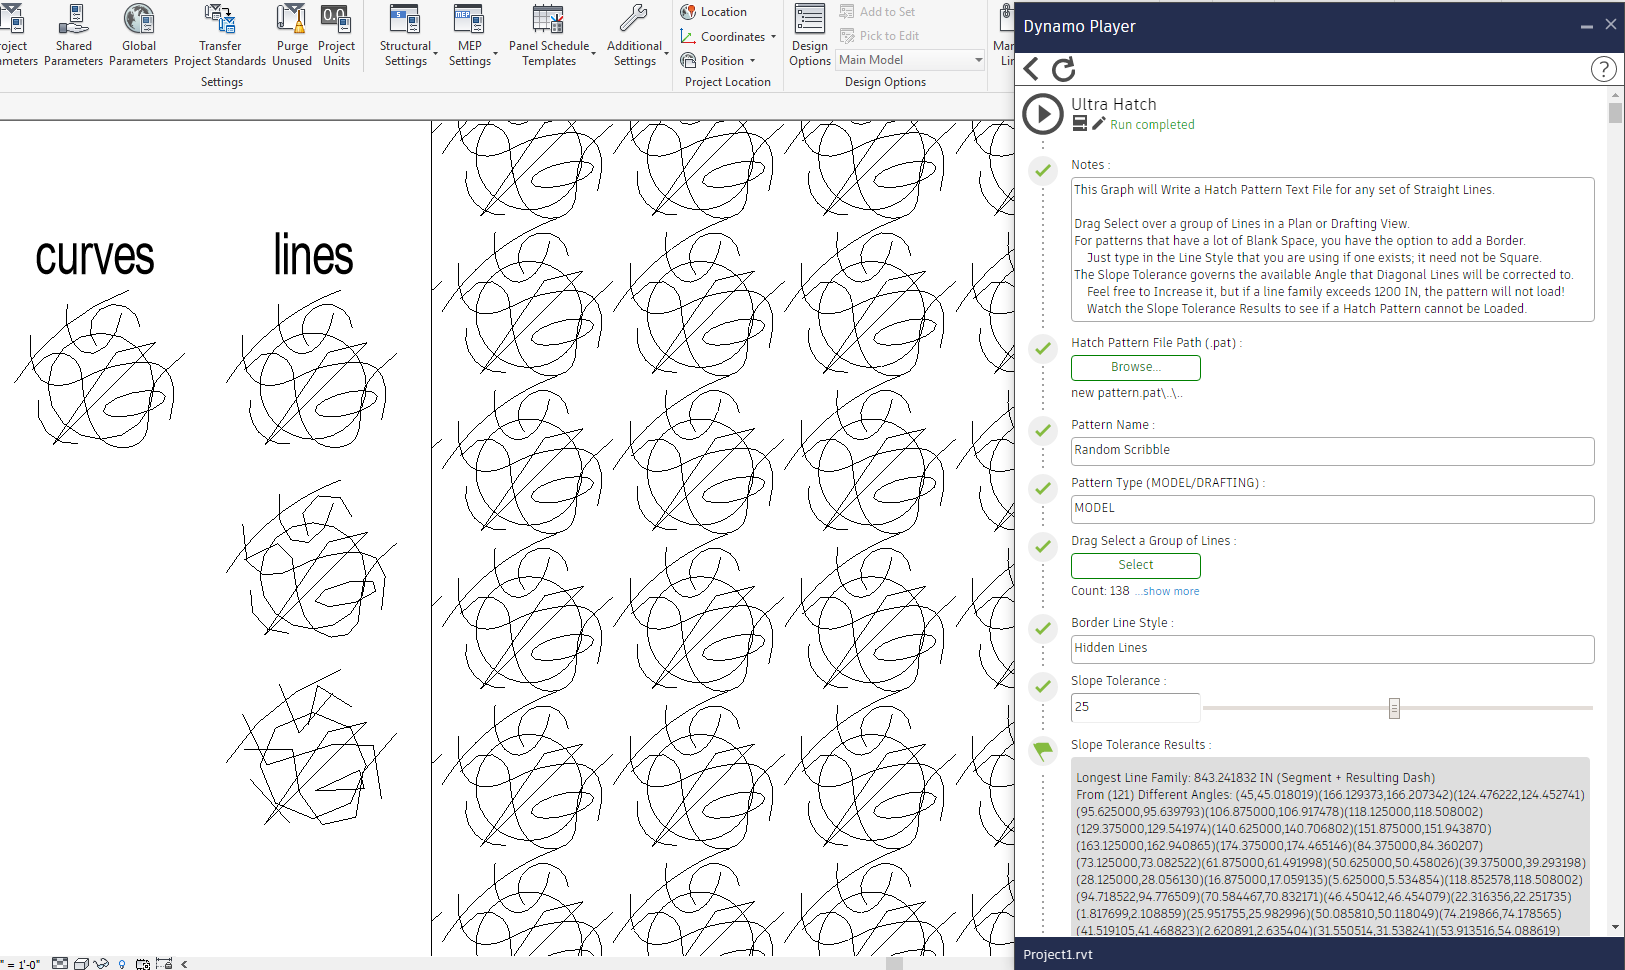Image resolution: width=1625 pixels, height=970 pixels.
Task: Open Global Parameters dialog
Action: pos(138,35)
